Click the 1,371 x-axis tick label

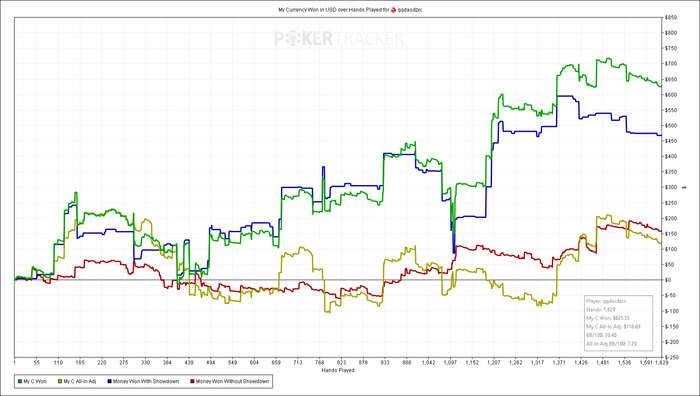tap(559, 363)
